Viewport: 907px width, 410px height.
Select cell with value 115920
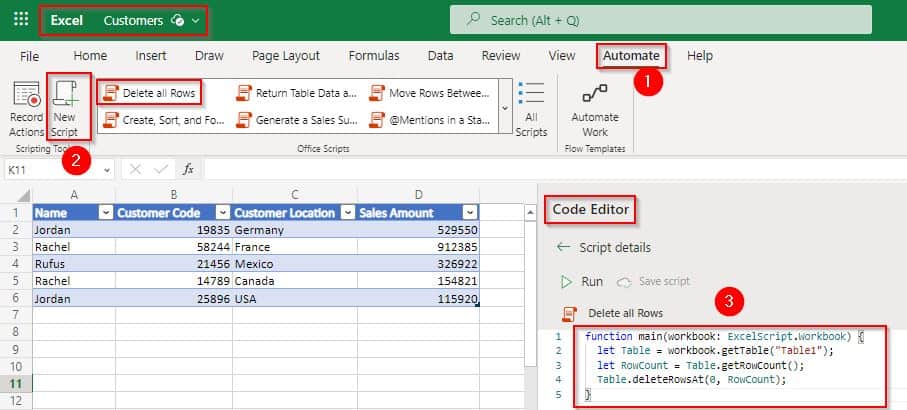pyautogui.click(x=418, y=299)
